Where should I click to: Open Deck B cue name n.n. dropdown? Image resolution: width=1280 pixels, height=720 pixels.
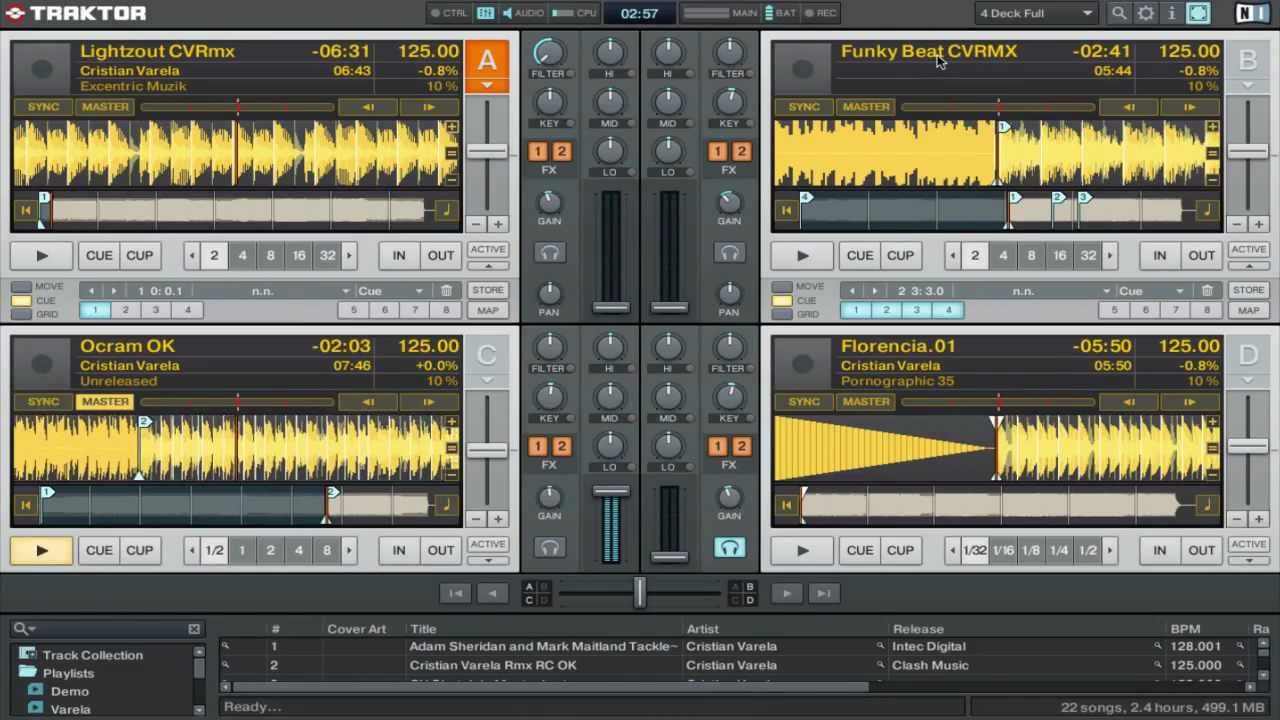(1027, 291)
